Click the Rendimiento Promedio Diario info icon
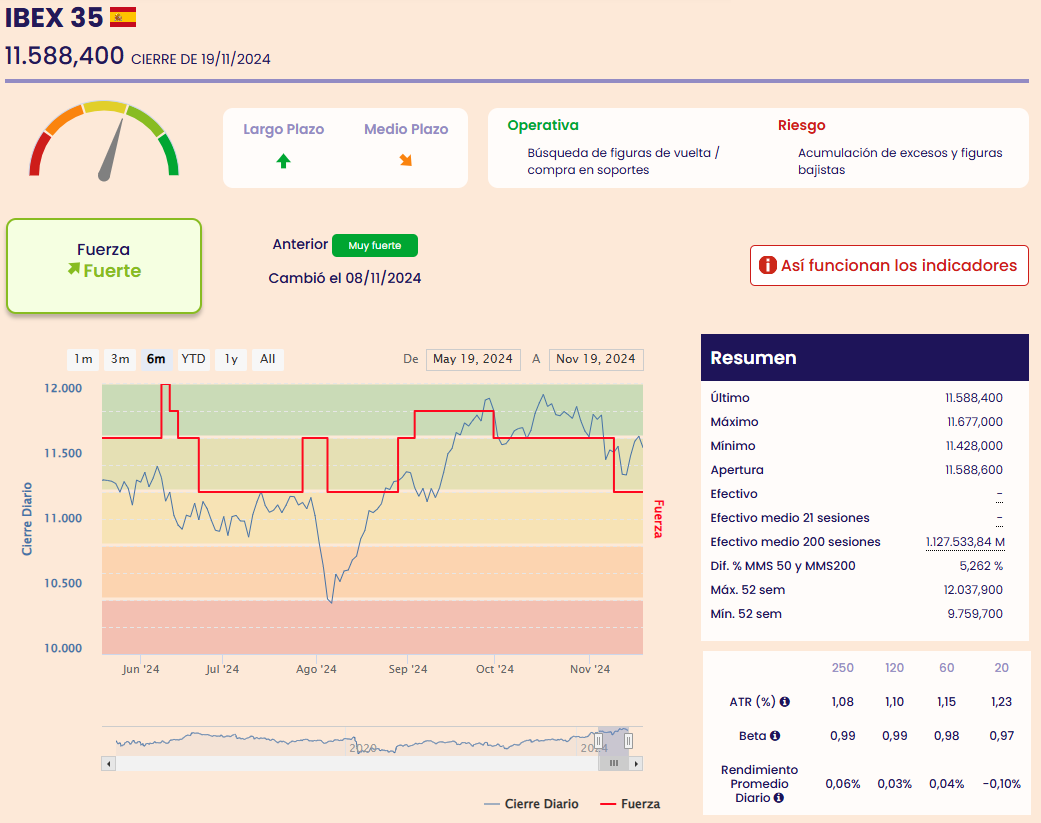1041x823 pixels. click(x=779, y=798)
